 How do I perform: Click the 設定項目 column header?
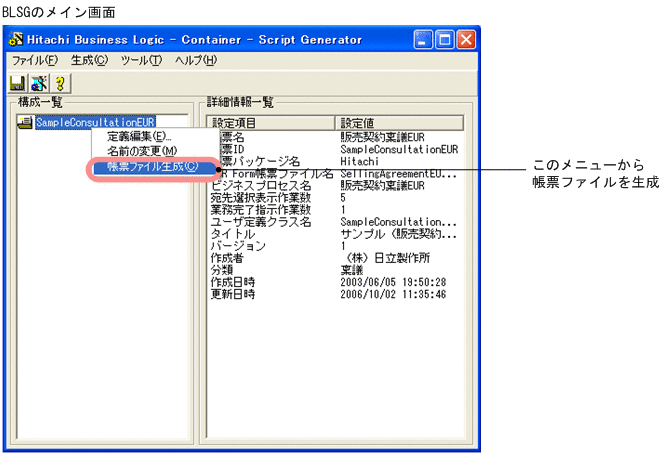point(271,123)
